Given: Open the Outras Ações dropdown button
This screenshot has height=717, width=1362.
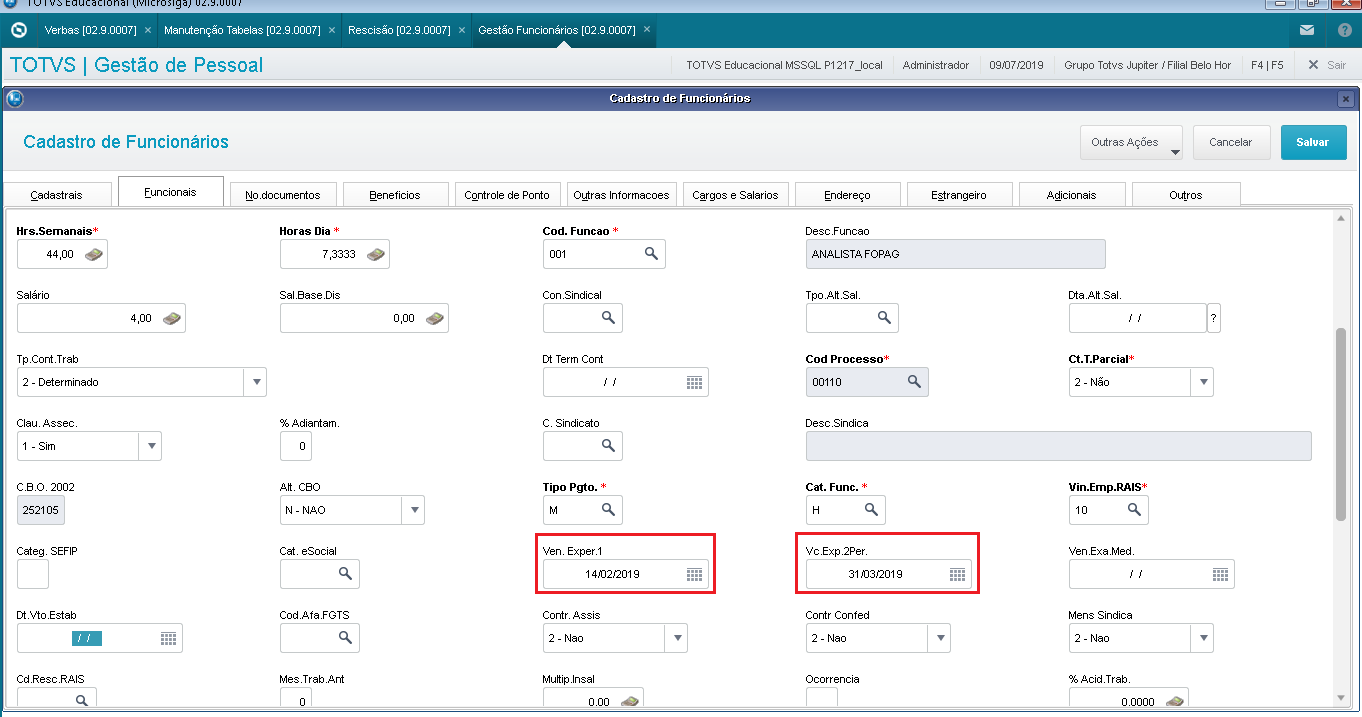Looking at the screenshot, I should pos(1132,143).
